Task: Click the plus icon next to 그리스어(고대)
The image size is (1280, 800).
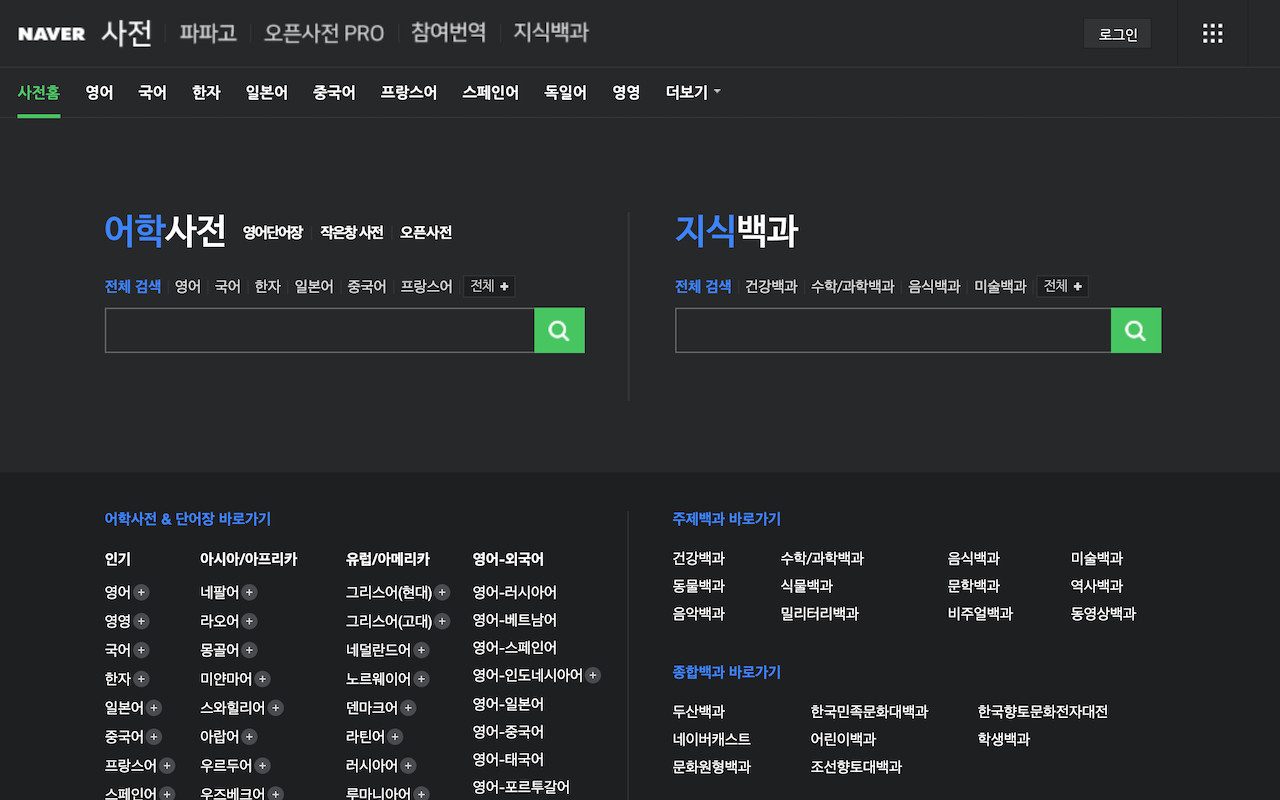Action: 443,621
